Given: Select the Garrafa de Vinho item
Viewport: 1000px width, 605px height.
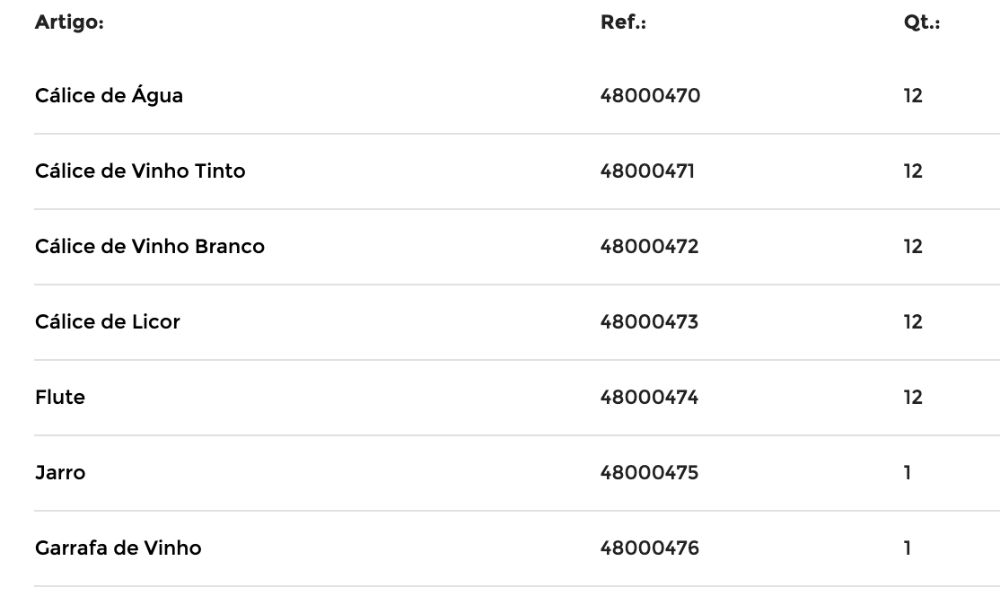Looking at the screenshot, I should click(x=118, y=548).
